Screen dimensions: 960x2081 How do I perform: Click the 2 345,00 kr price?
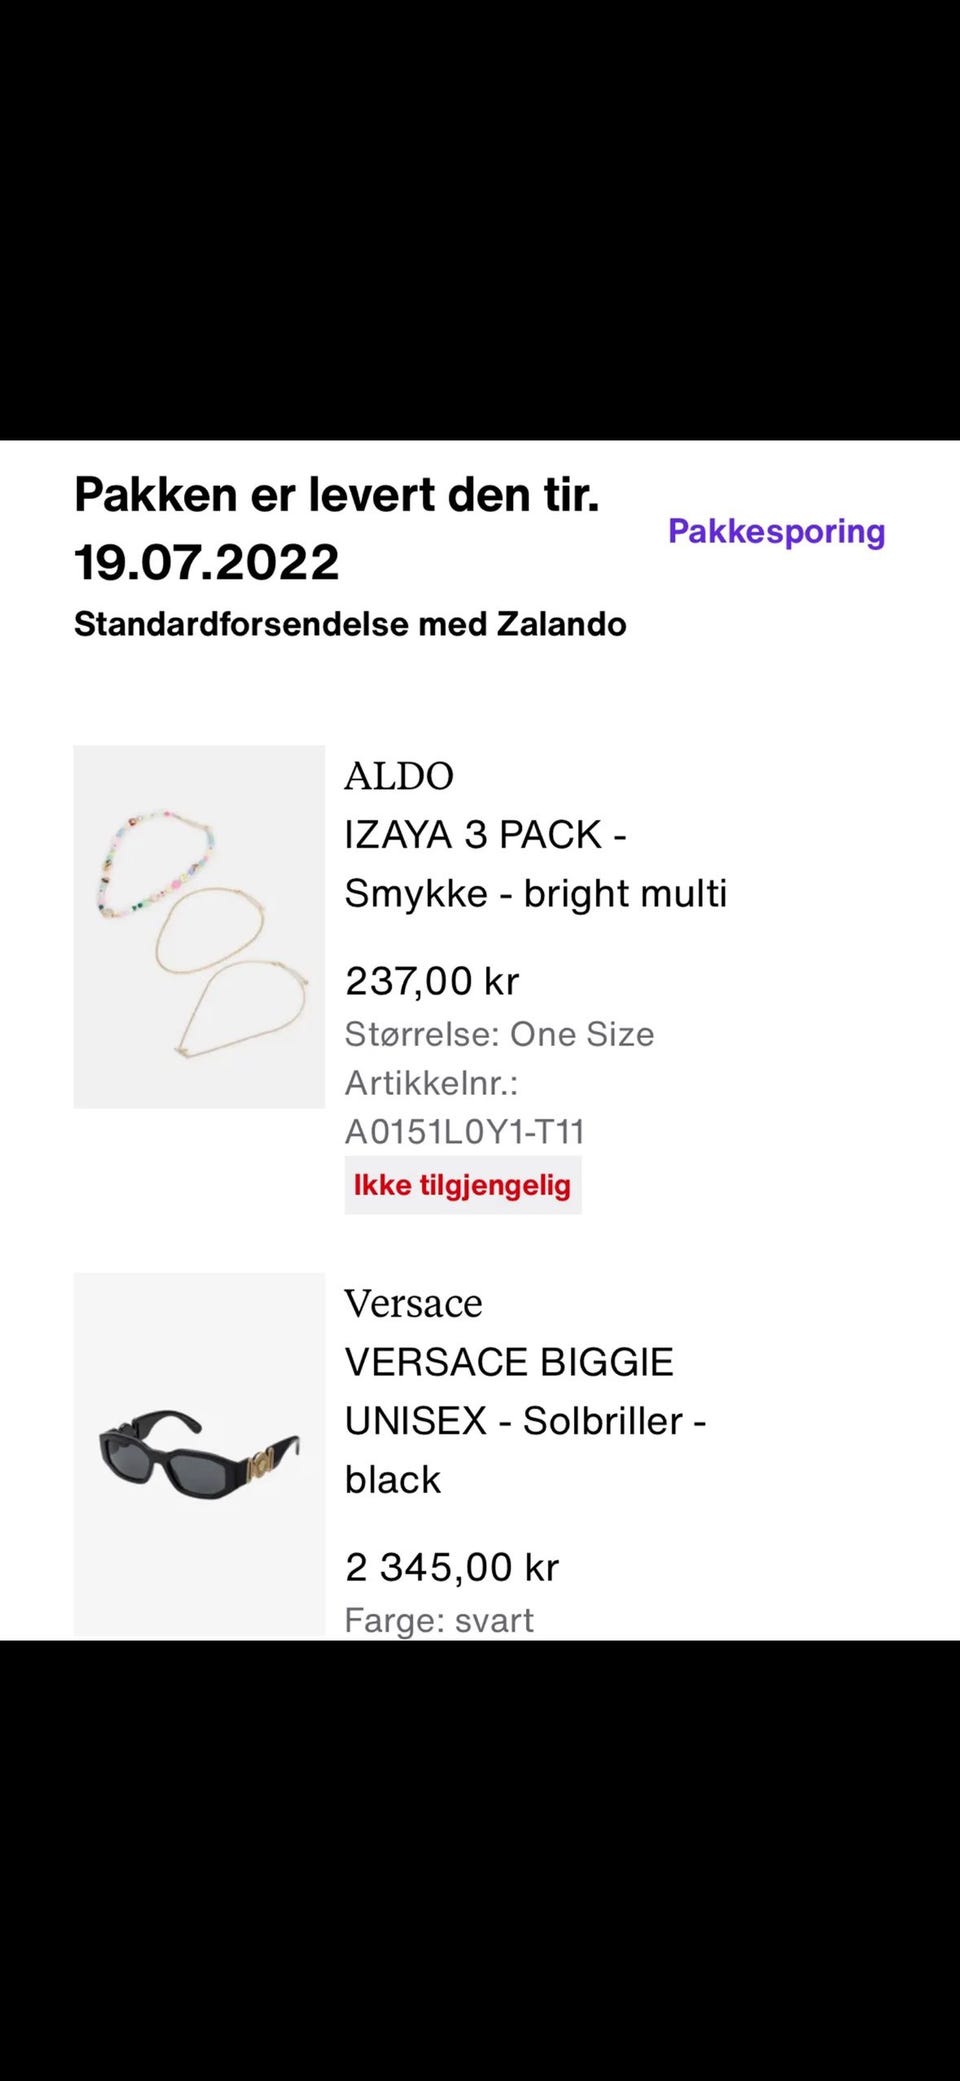coord(451,1567)
